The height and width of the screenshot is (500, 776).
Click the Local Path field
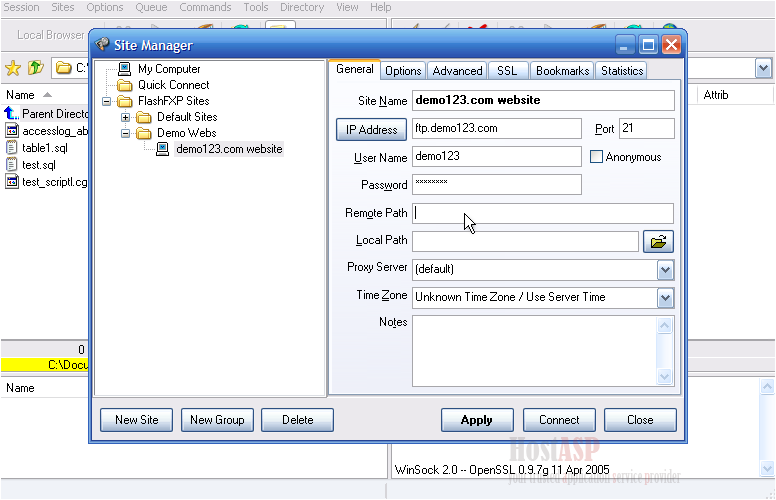525,241
